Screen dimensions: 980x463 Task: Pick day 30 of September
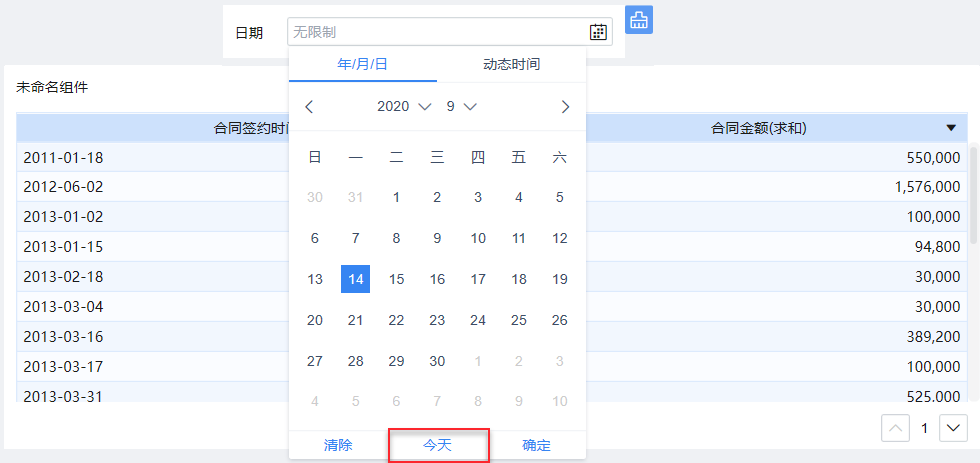437,361
